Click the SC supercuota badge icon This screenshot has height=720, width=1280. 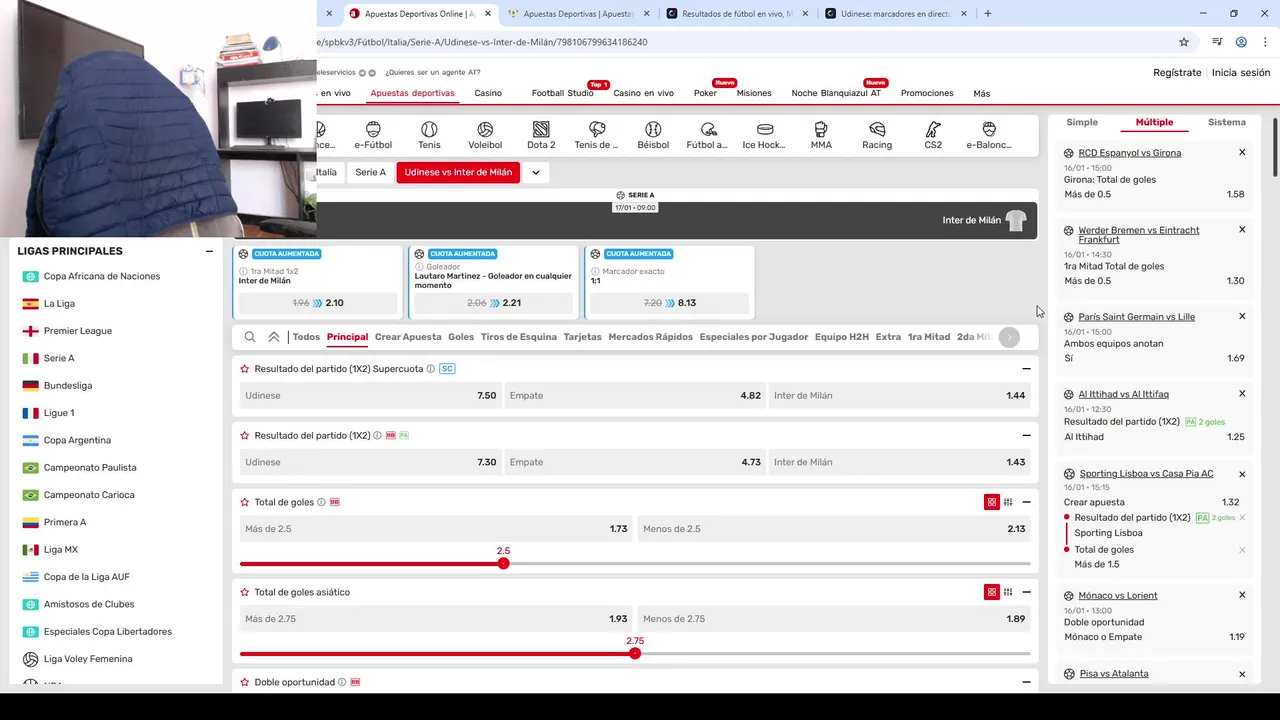pyautogui.click(x=447, y=369)
